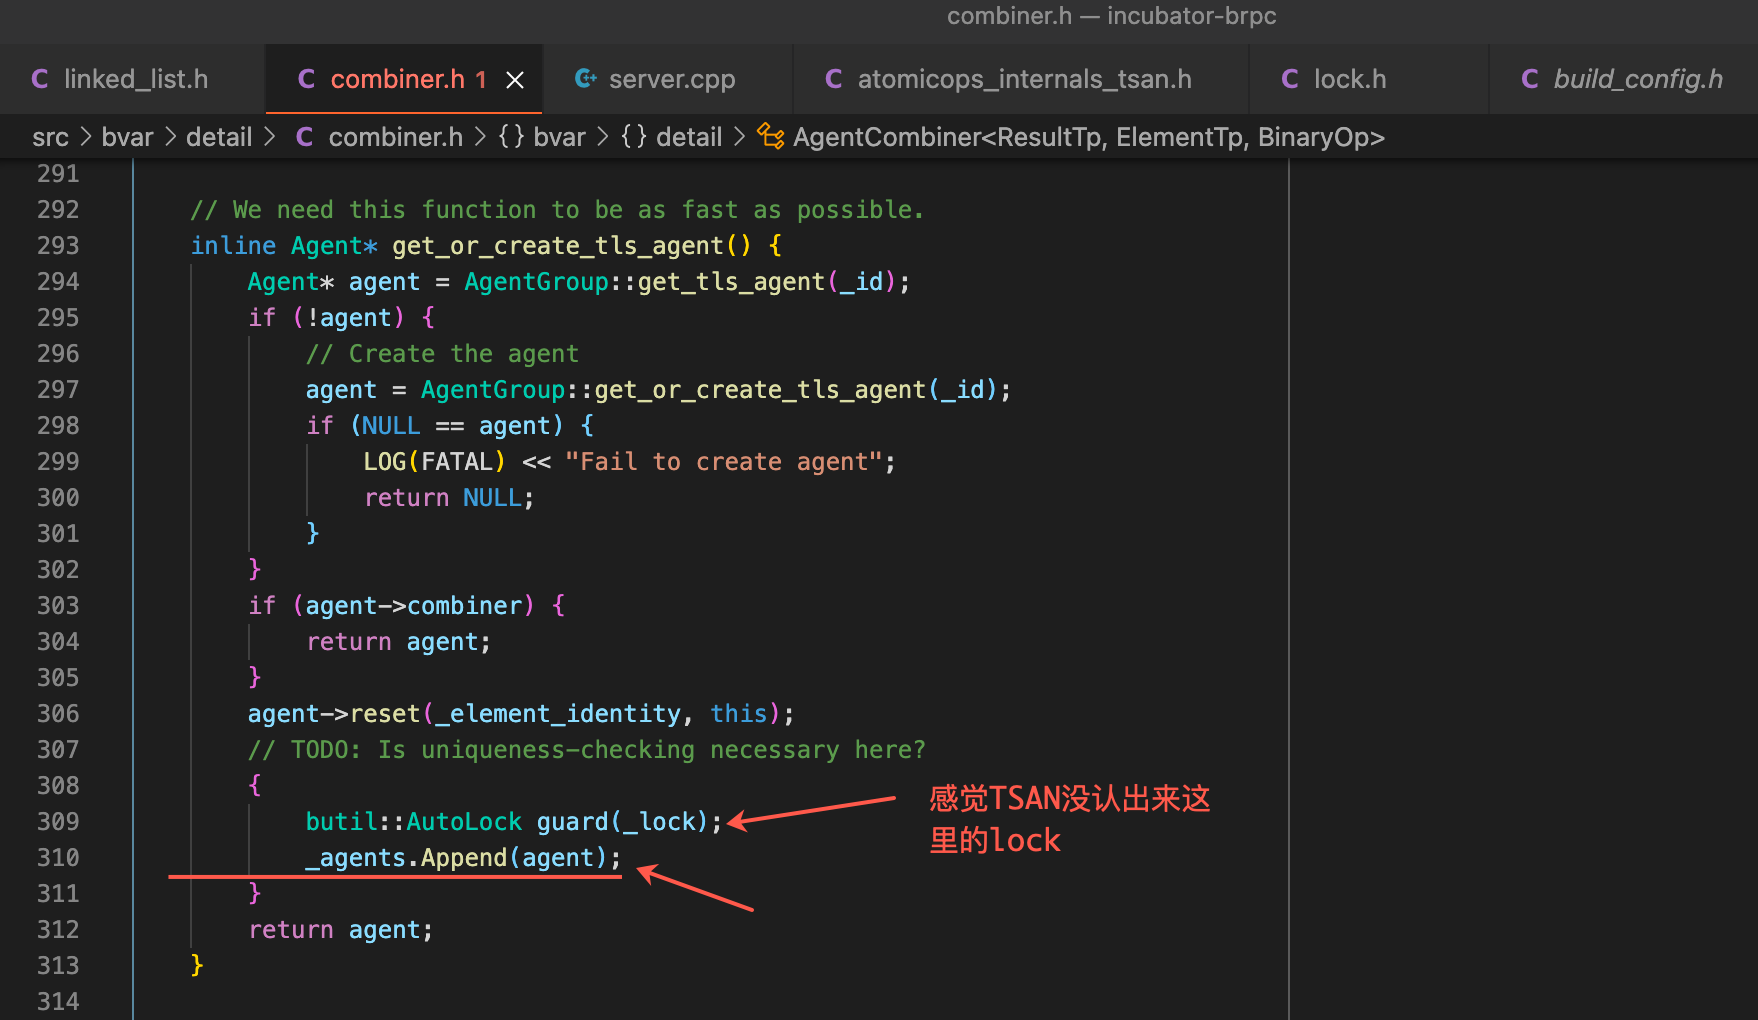Click the C icon on the active combiner.h tab
This screenshot has height=1020, width=1758.
pos(306,78)
